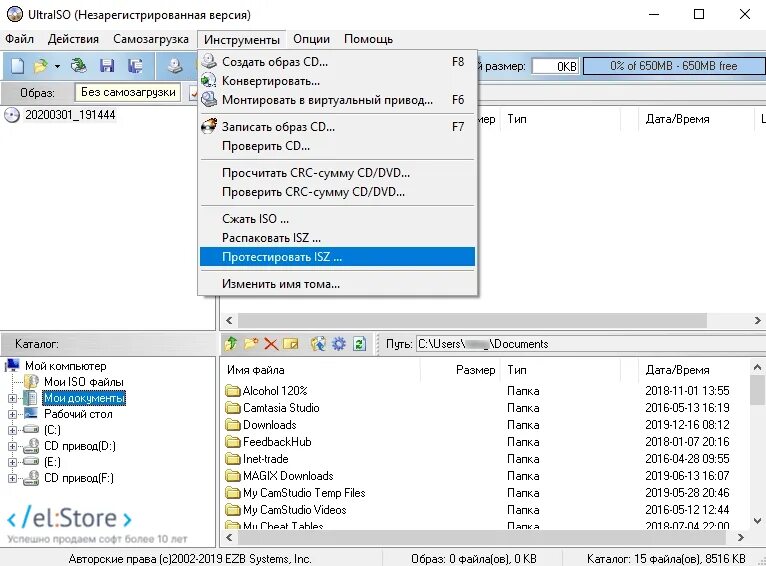Expand the CD привод(F:) node
This screenshot has height=566, width=766.
12,478
